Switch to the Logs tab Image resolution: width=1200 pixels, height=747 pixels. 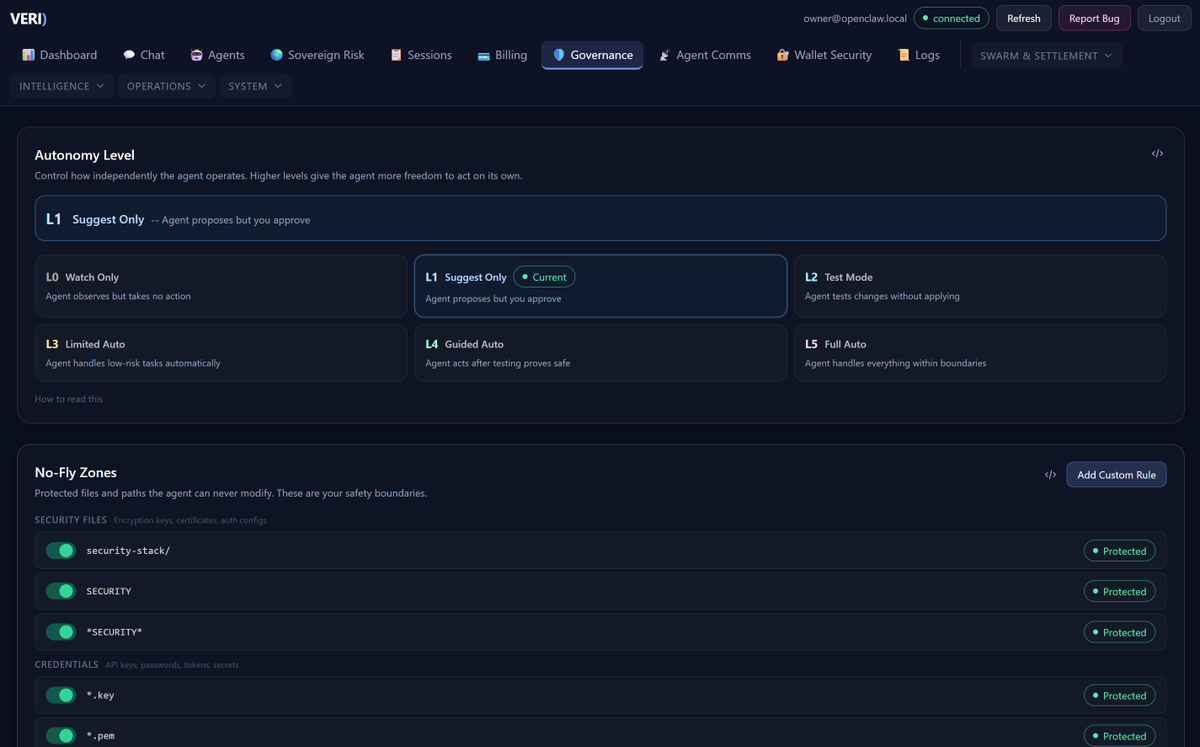point(919,55)
